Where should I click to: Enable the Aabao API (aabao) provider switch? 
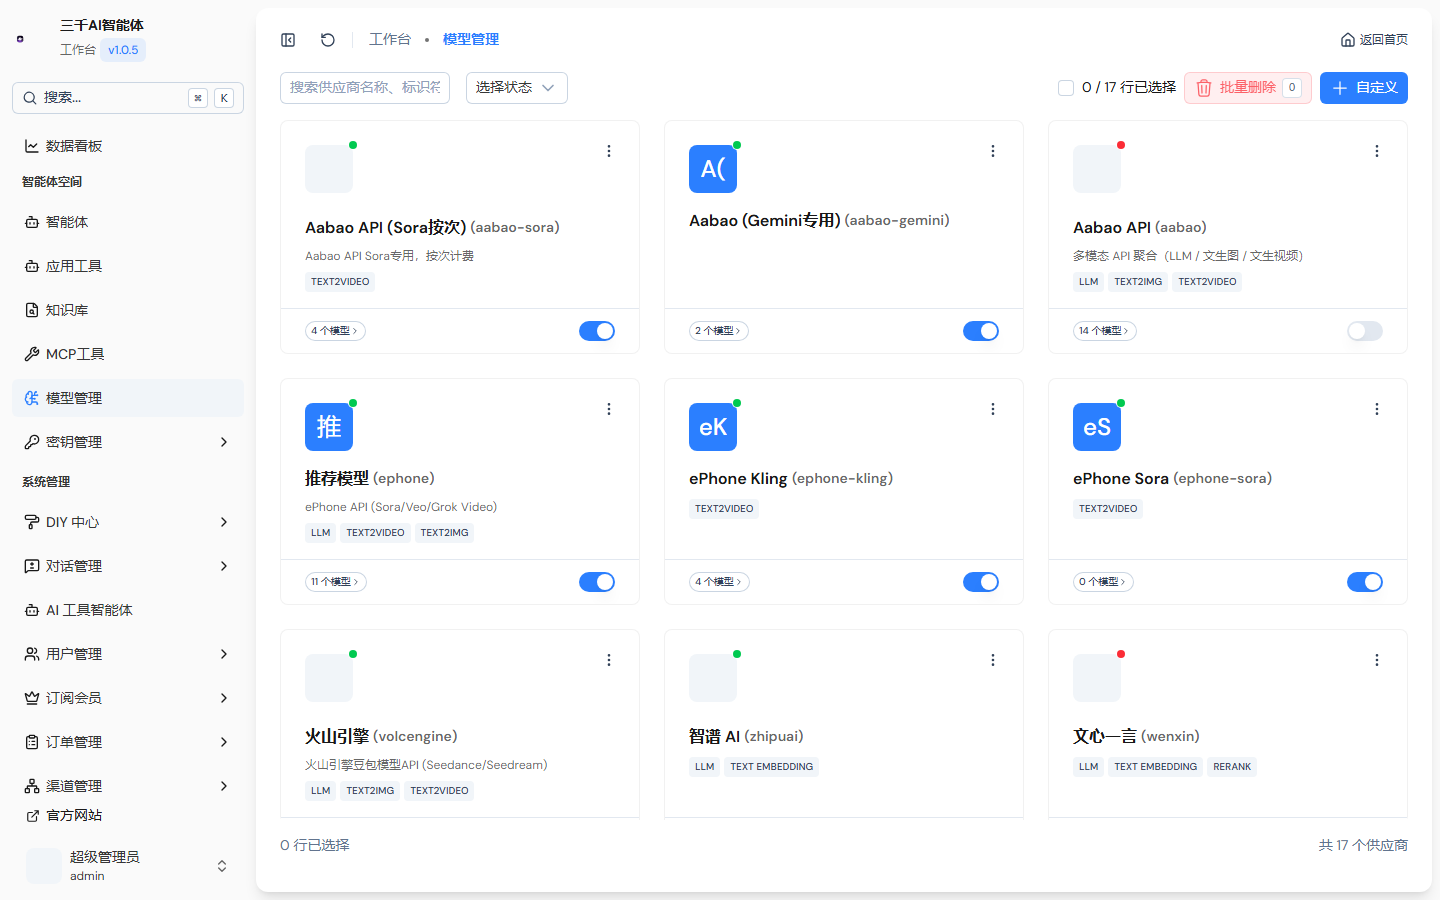[x=1365, y=331]
